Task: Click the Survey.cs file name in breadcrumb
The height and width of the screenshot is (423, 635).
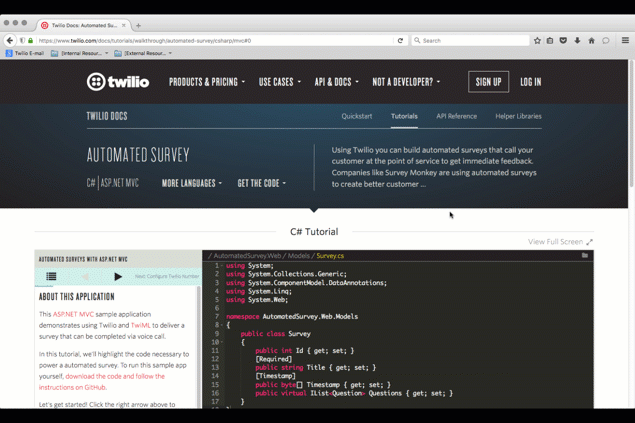Action: (x=330, y=256)
